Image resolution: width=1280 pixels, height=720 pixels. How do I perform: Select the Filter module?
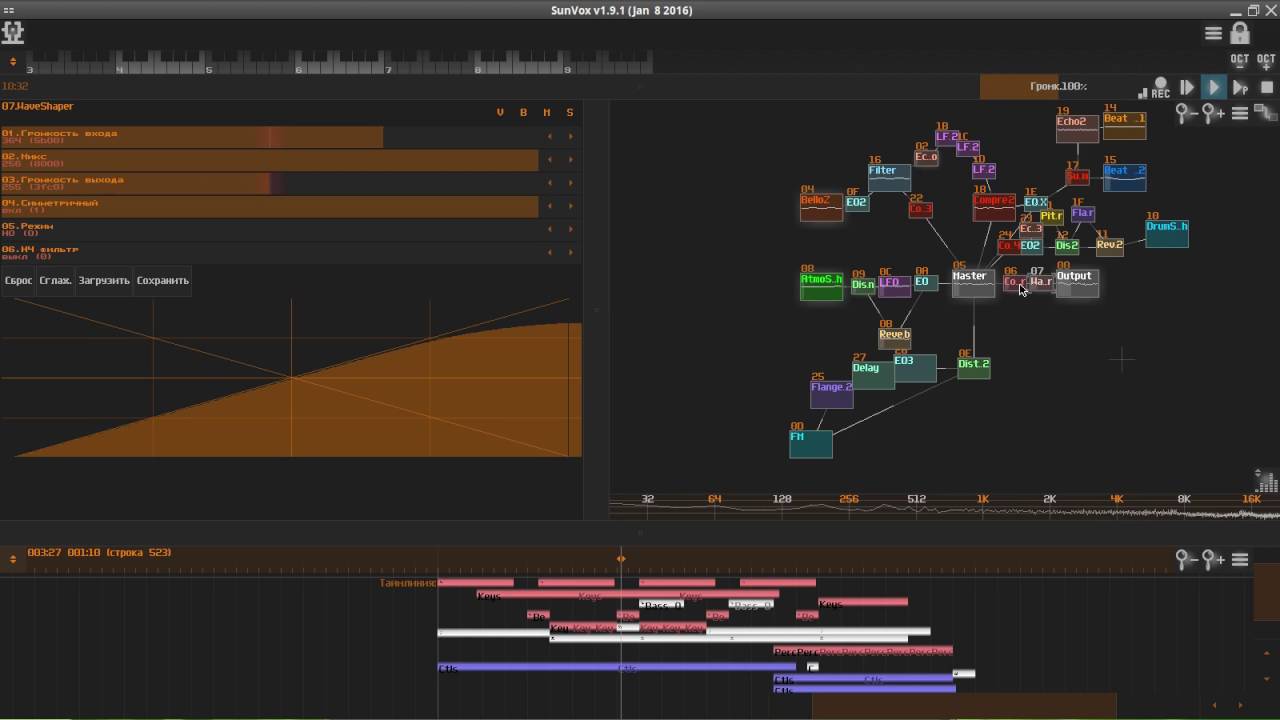click(888, 177)
